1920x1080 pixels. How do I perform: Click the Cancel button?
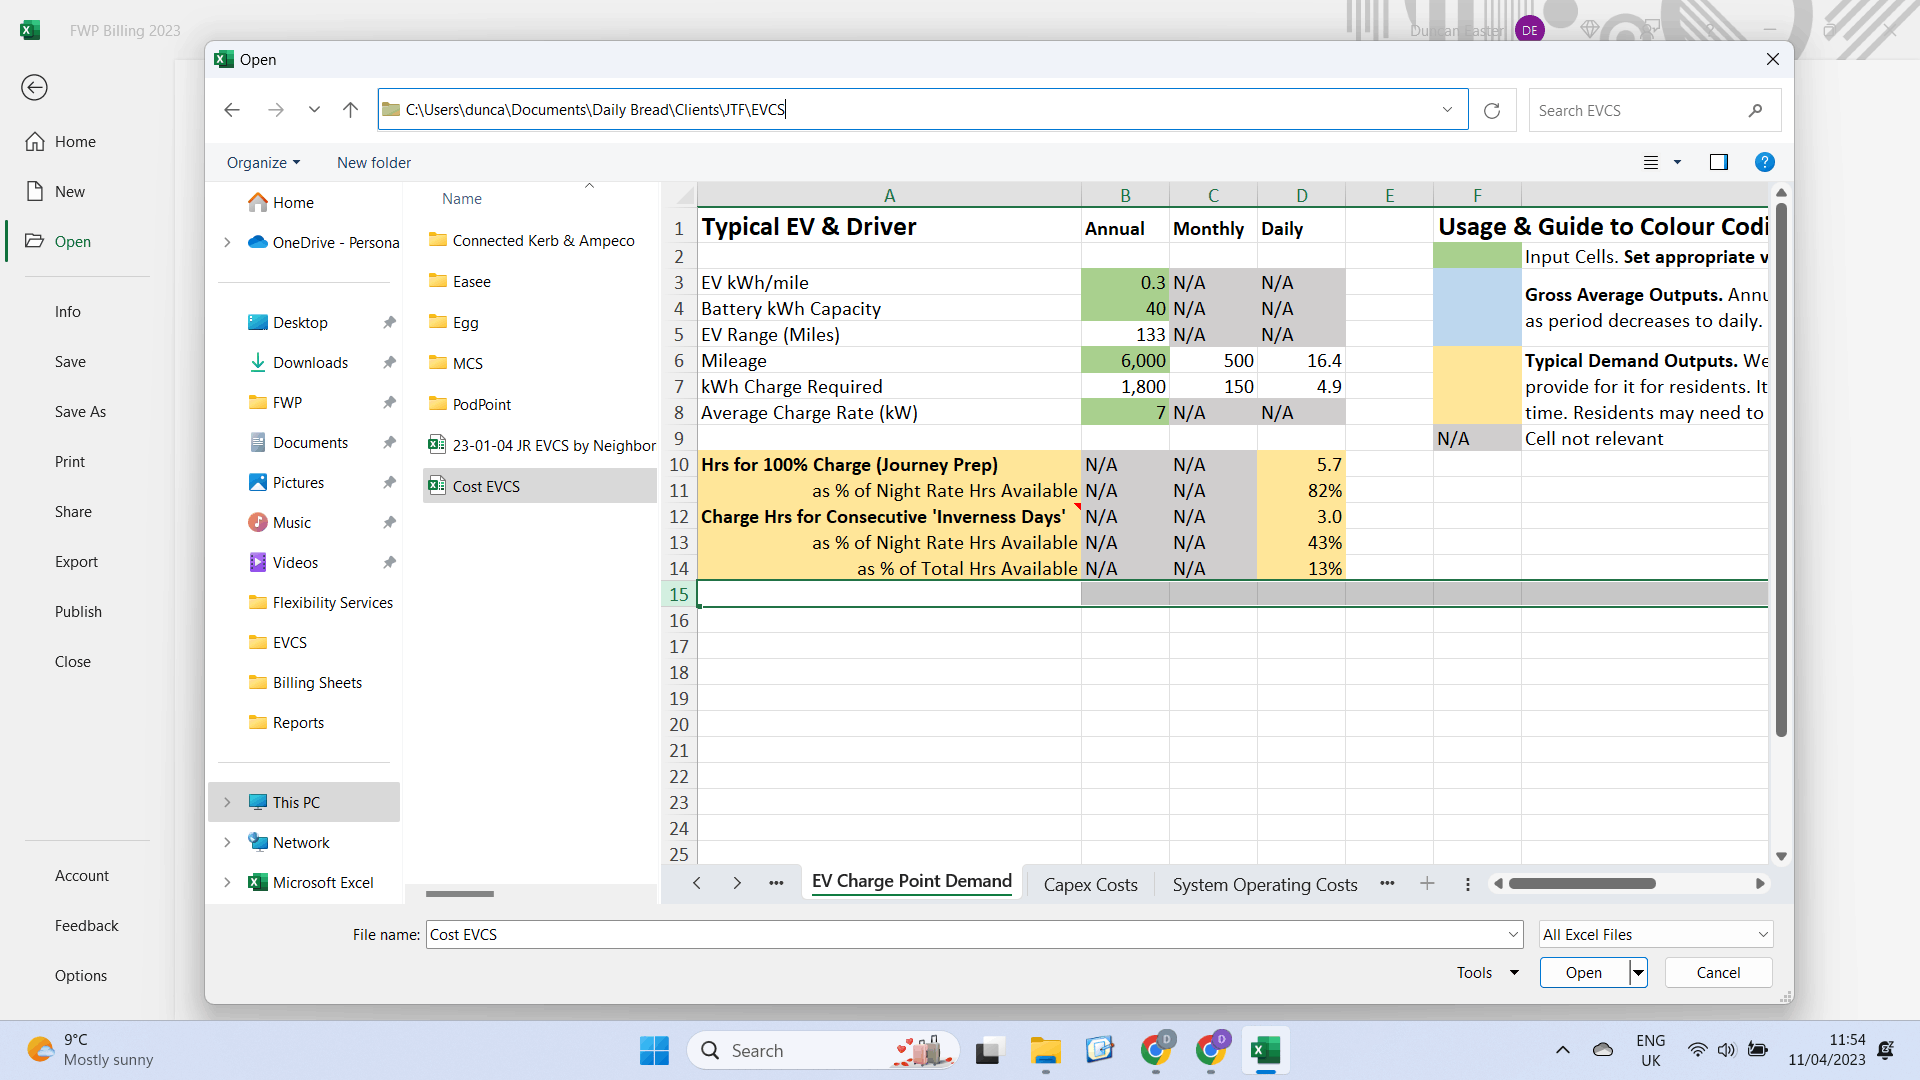click(x=1717, y=973)
